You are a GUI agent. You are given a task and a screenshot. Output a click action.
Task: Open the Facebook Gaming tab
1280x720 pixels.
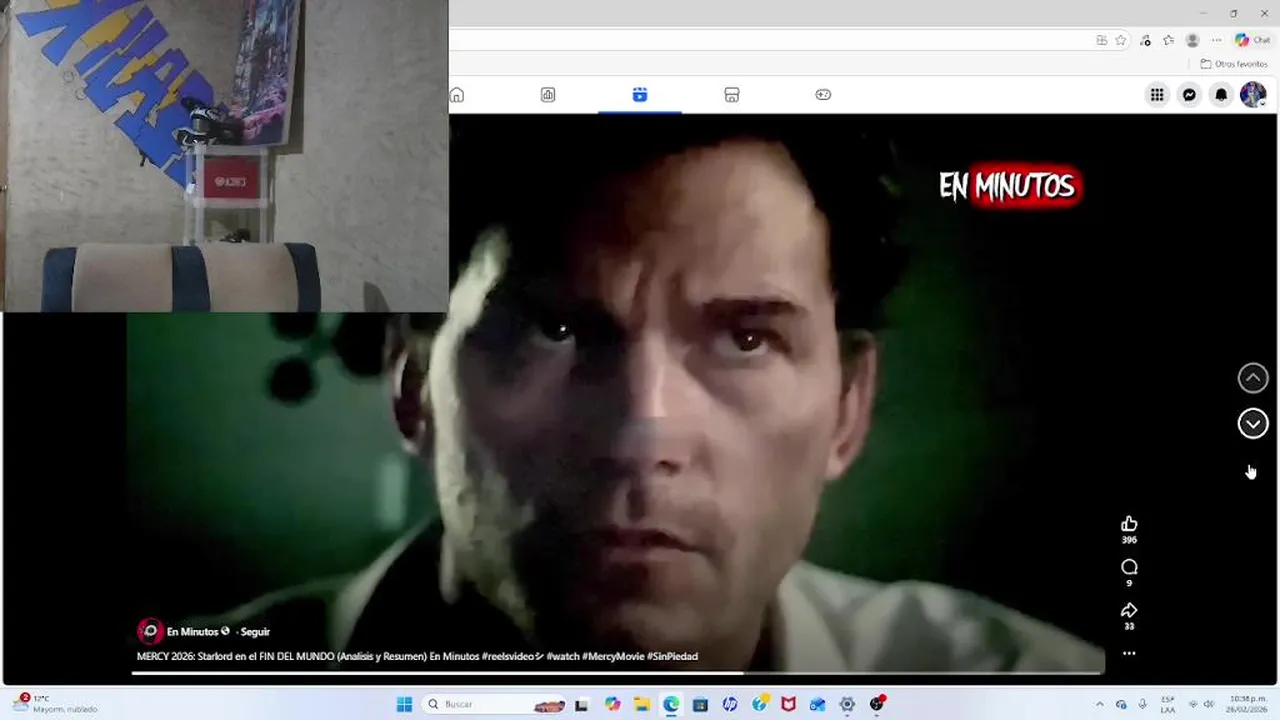tap(823, 95)
